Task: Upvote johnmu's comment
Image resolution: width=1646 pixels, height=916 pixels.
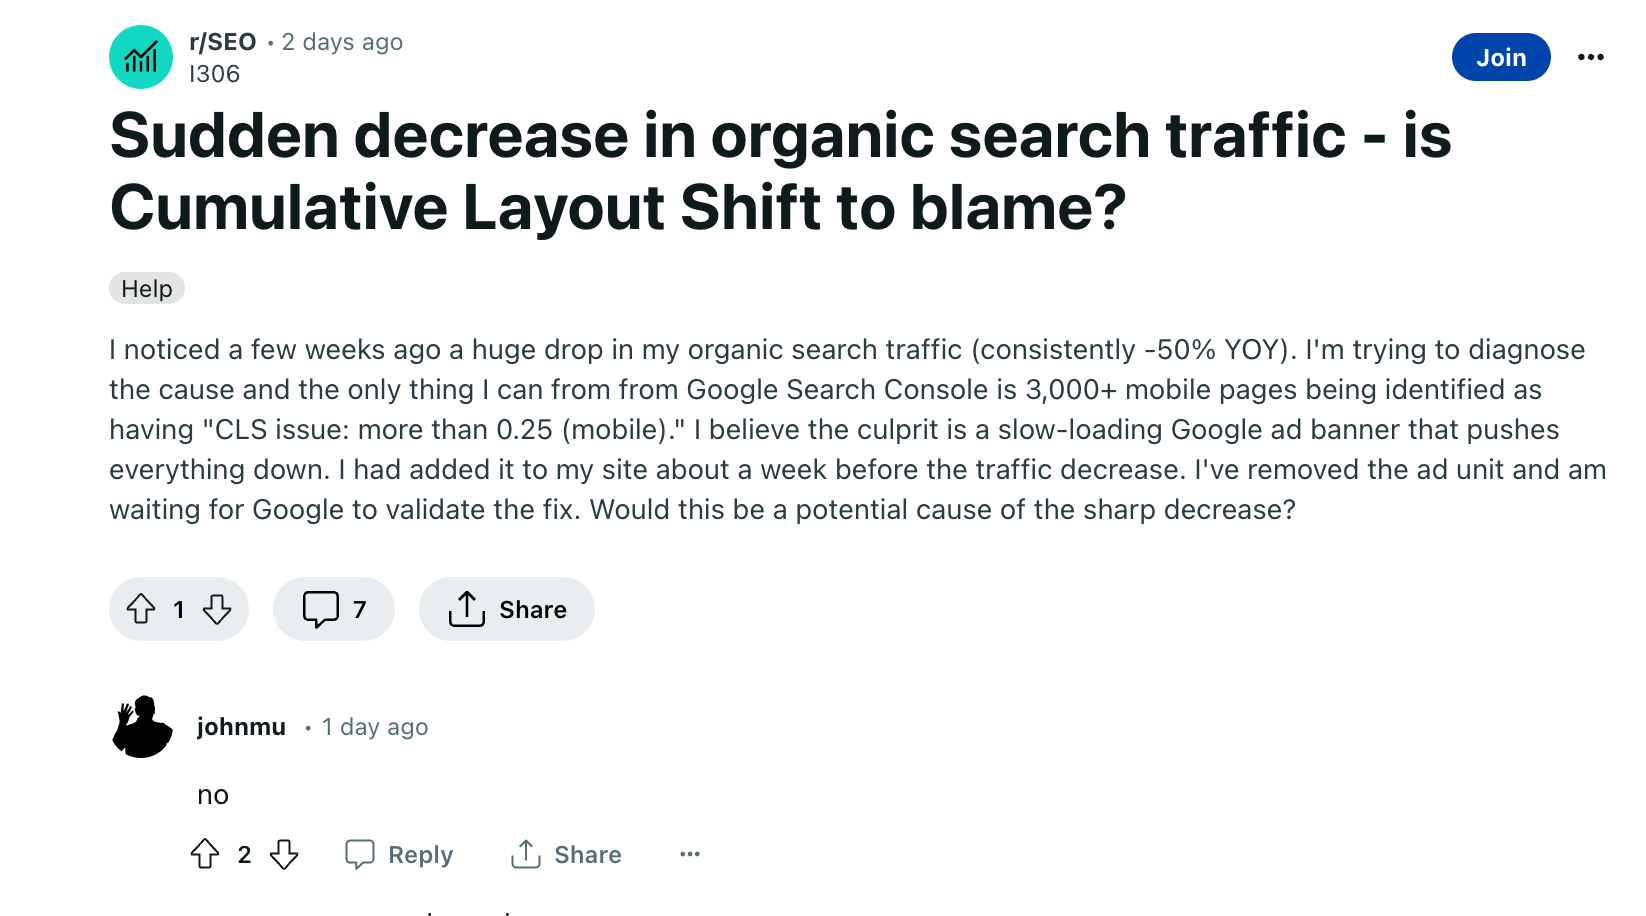Action: tap(205, 854)
